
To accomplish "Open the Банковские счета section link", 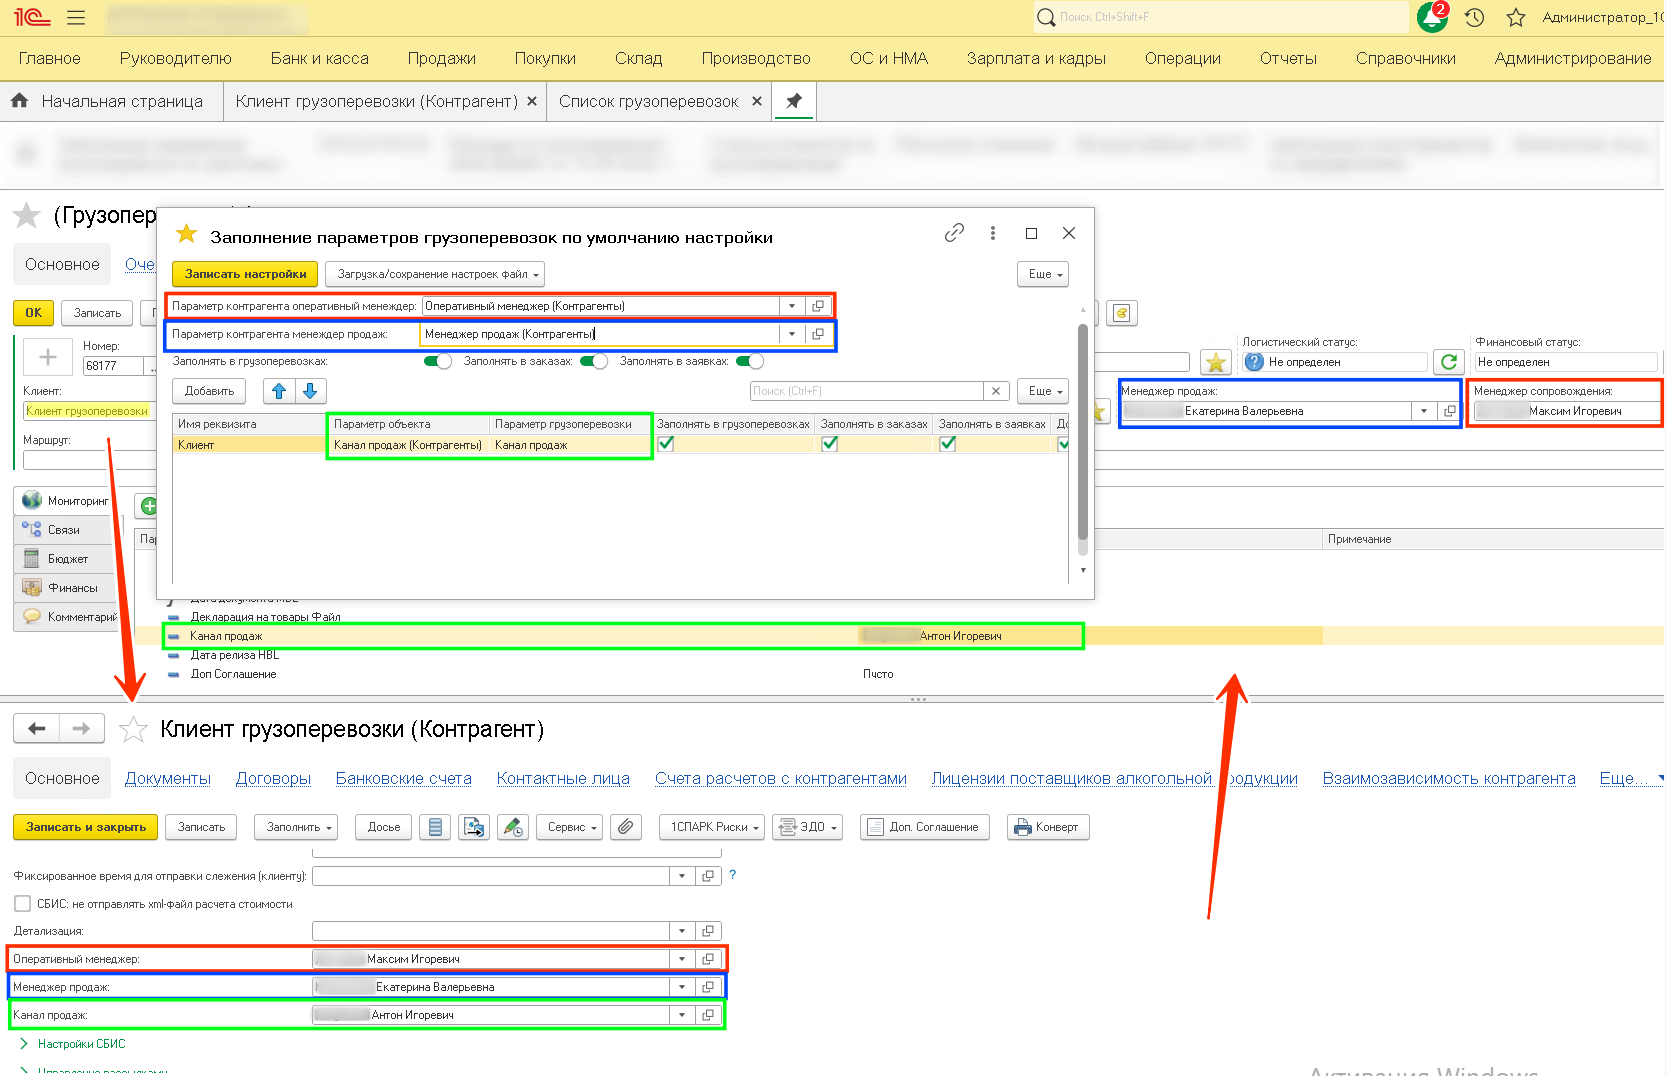I will (x=404, y=778).
